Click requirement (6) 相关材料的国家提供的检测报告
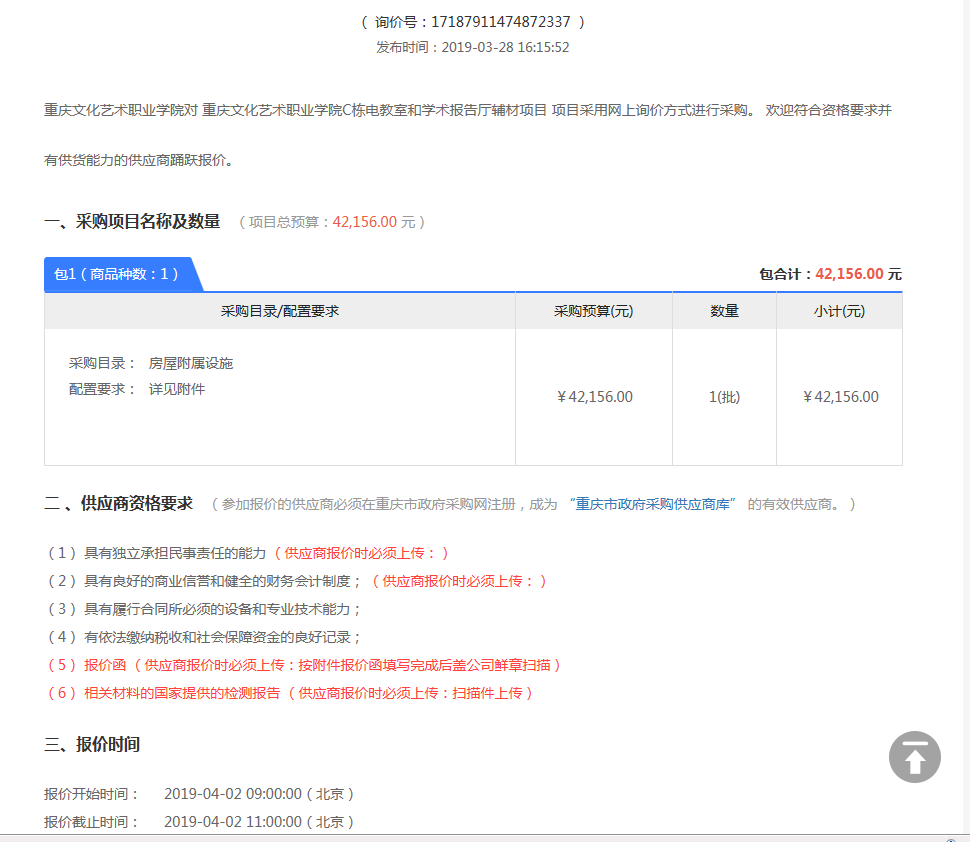970x842 pixels. [290, 693]
